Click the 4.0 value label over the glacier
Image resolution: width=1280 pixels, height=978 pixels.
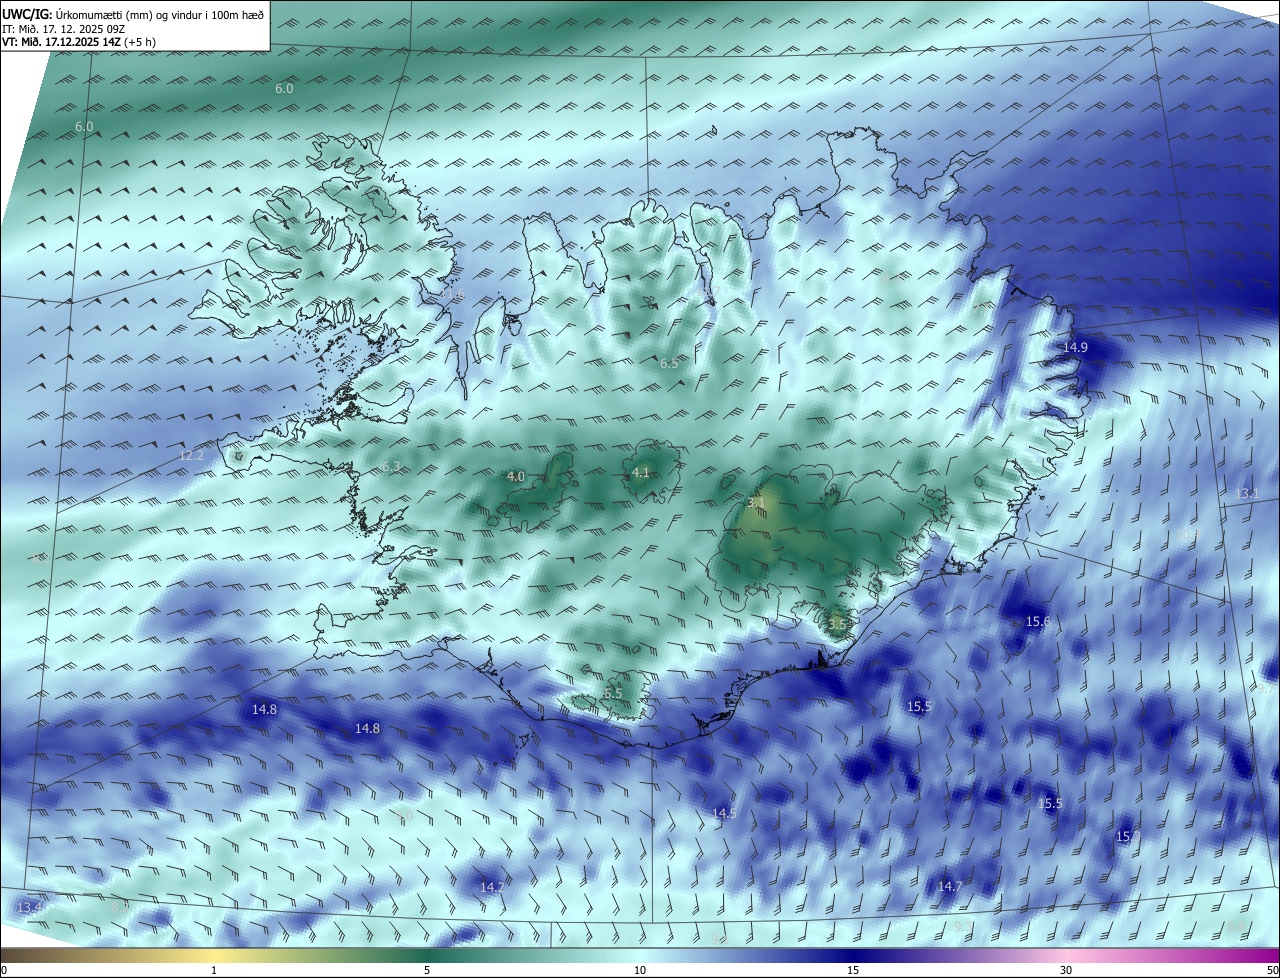(515, 477)
